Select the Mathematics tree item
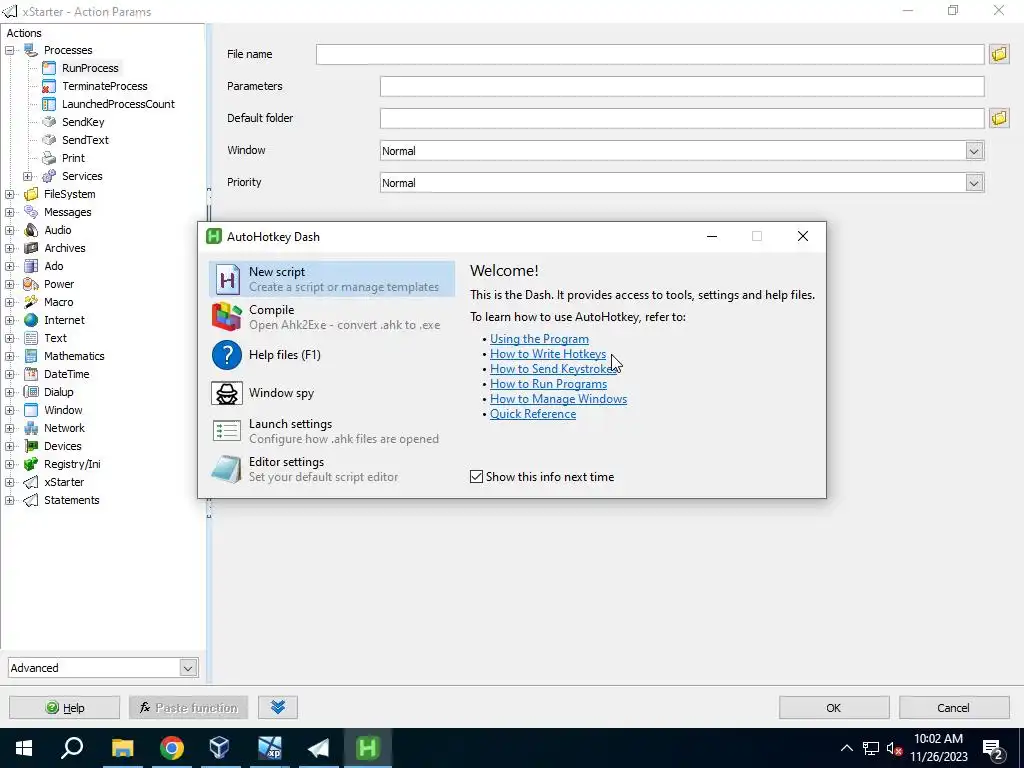Screen dimensions: 1024x768 point(74,356)
